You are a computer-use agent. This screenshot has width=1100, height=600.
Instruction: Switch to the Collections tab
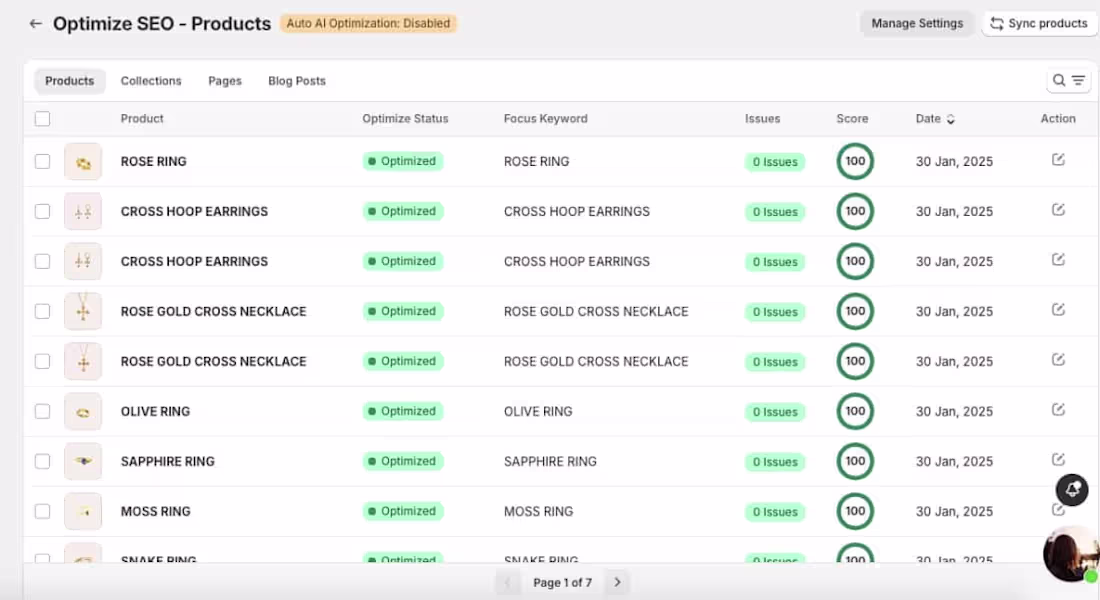[151, 81]
